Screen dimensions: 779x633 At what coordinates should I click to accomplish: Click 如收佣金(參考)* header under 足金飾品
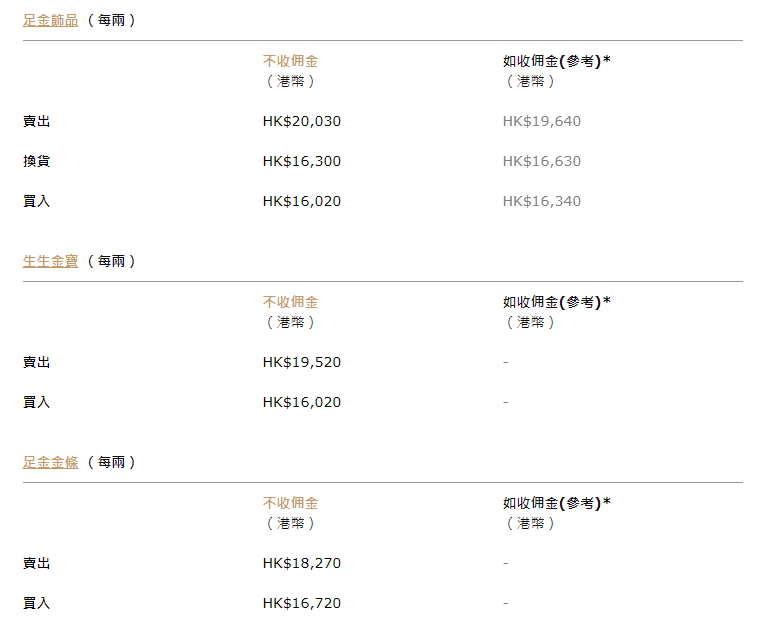pos(557,61)
